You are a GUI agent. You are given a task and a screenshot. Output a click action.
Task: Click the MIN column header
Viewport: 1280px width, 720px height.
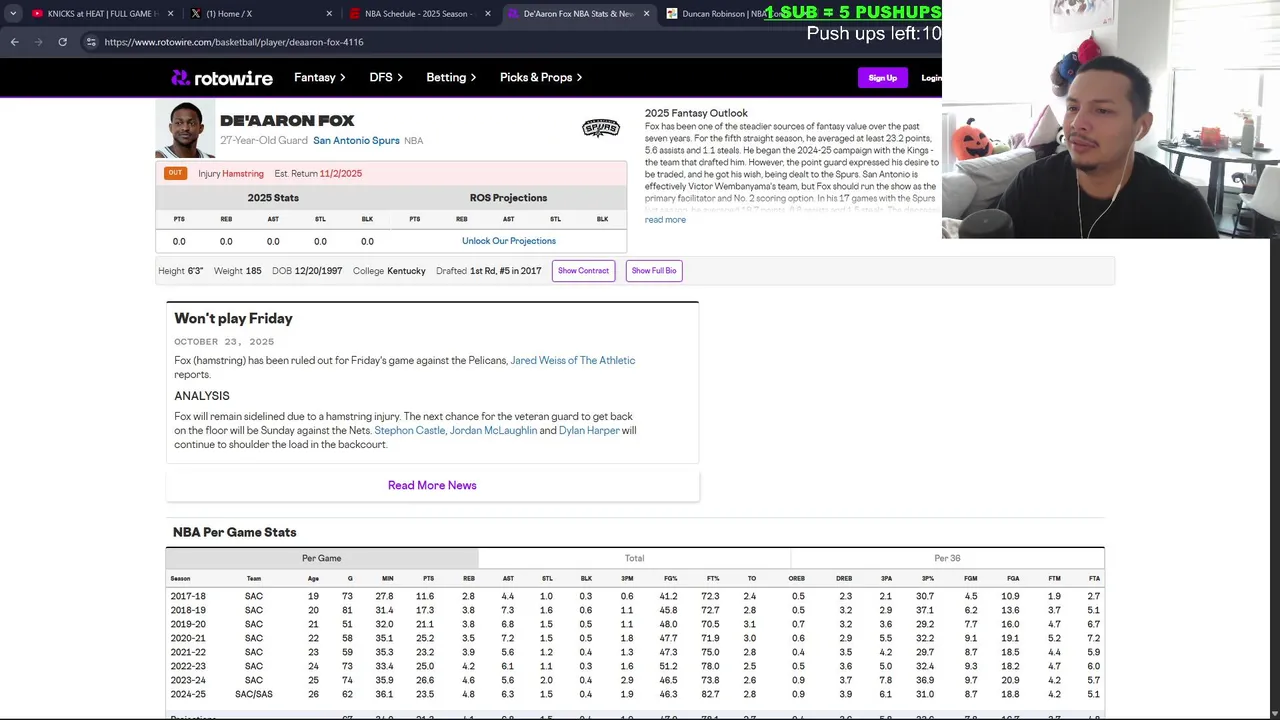coord(387,579)
